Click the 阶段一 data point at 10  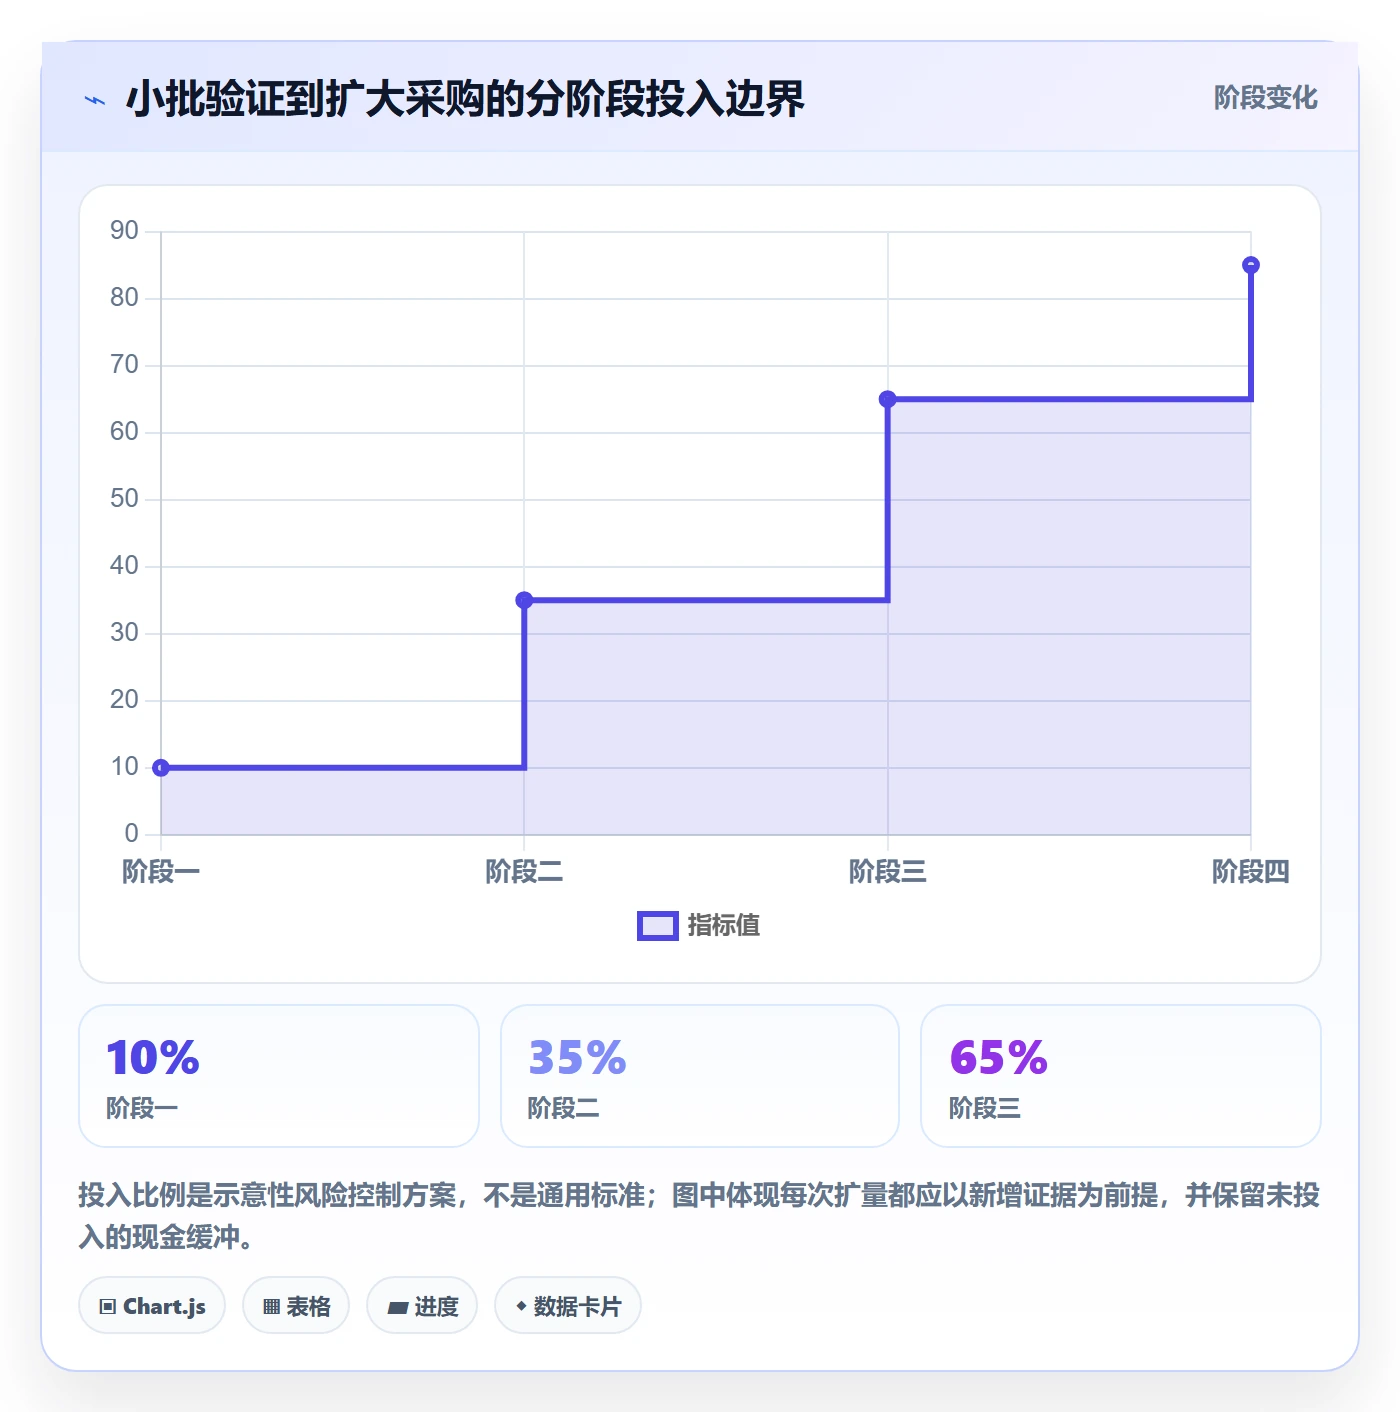161,768
